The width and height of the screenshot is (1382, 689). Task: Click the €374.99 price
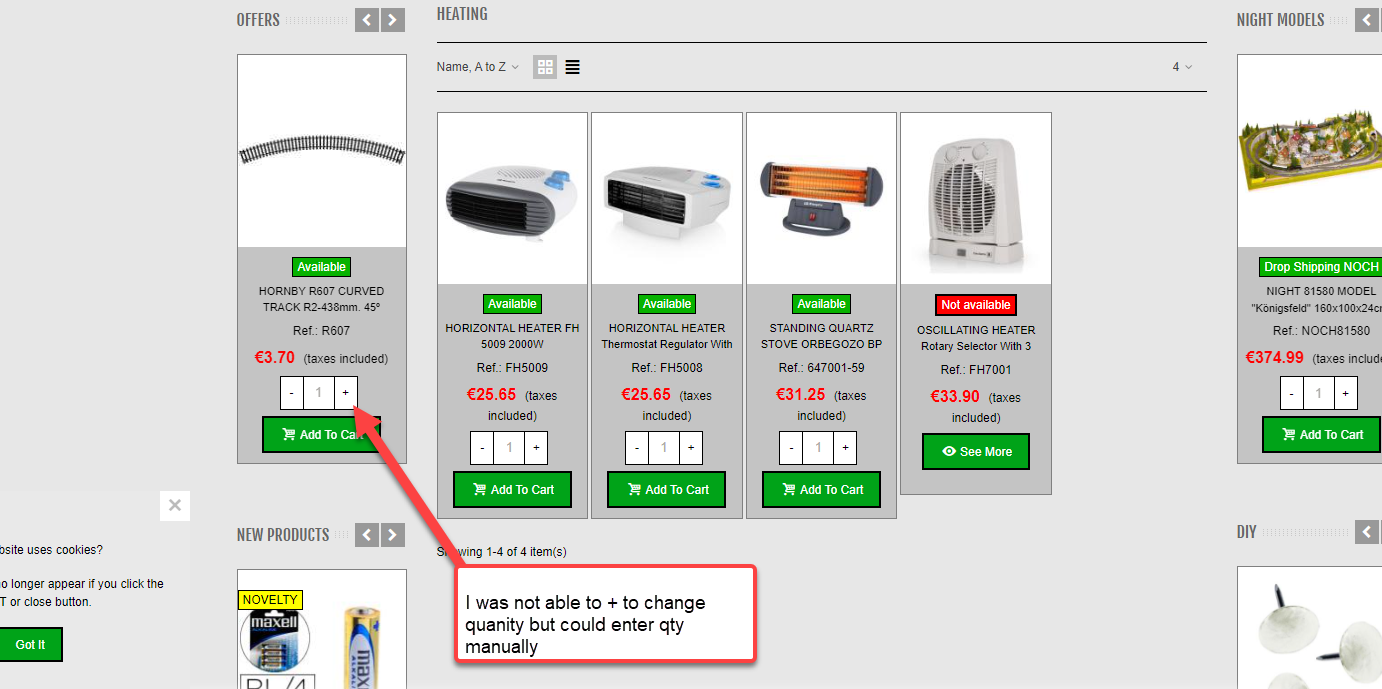[1275, 357]
